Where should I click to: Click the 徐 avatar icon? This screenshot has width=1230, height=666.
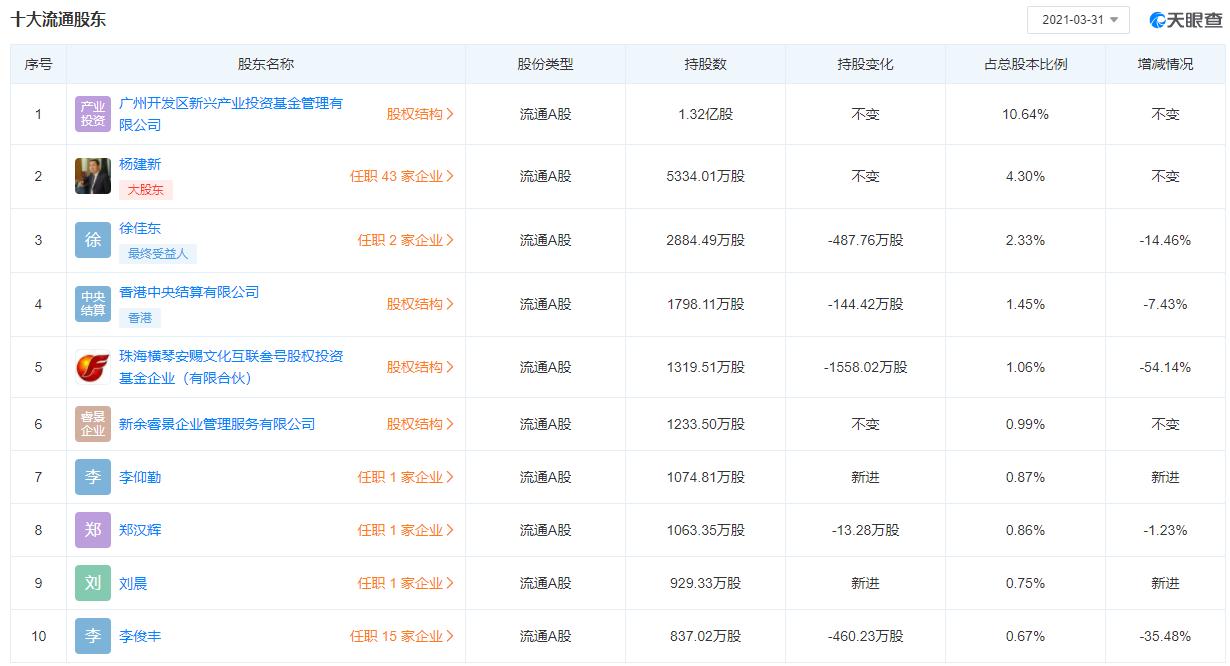(93, 240)
